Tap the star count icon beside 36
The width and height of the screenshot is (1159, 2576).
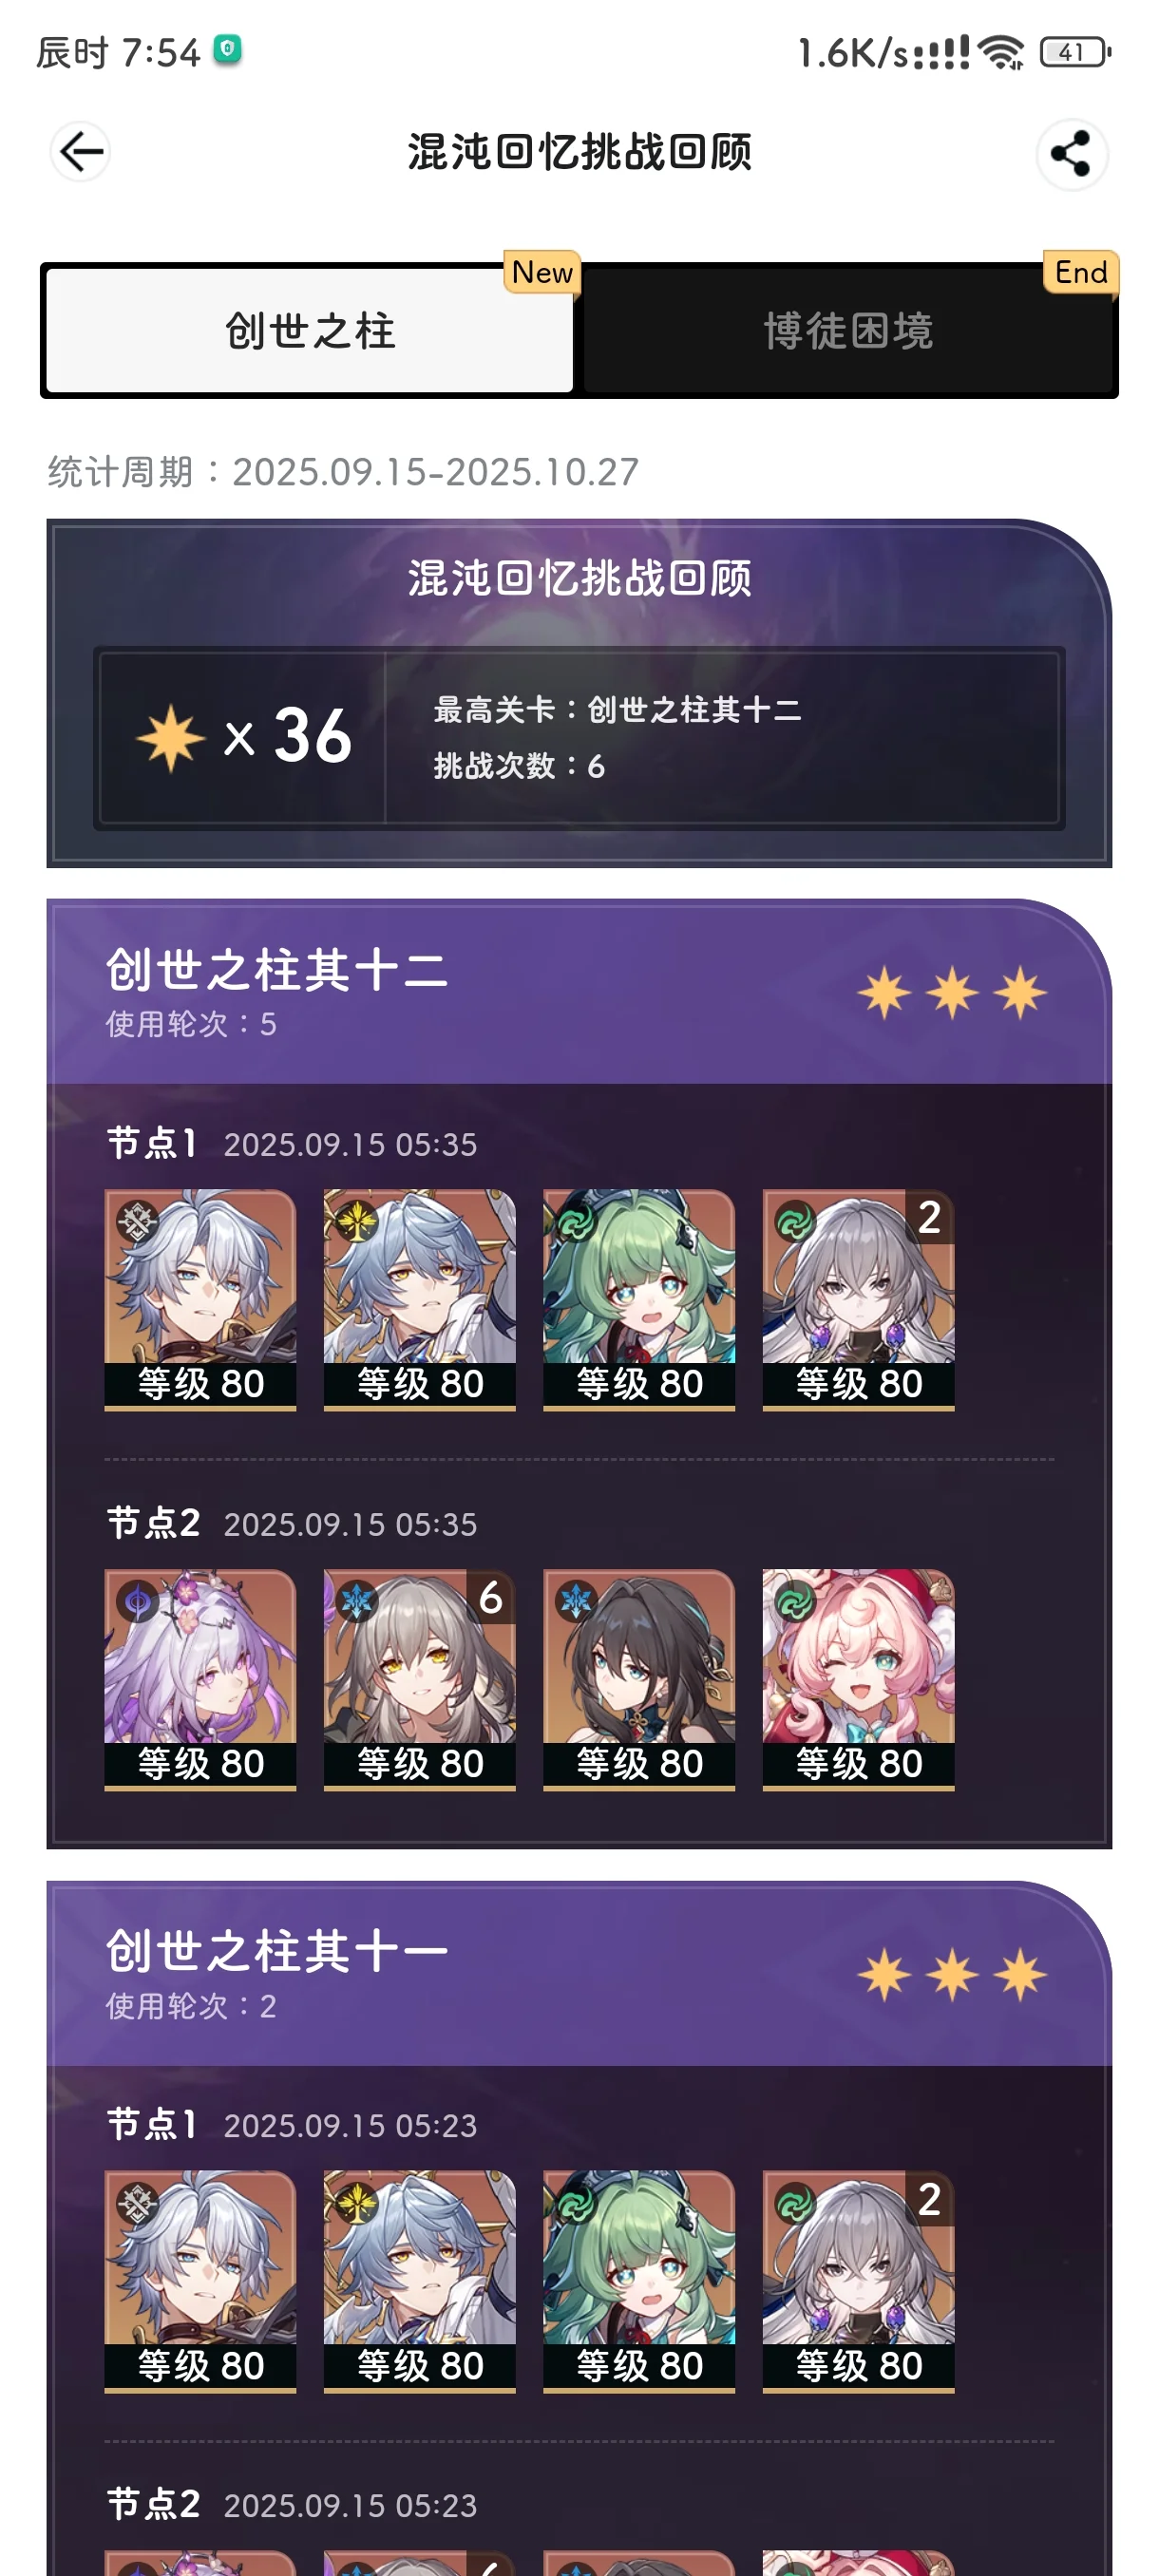click(171, 738)
